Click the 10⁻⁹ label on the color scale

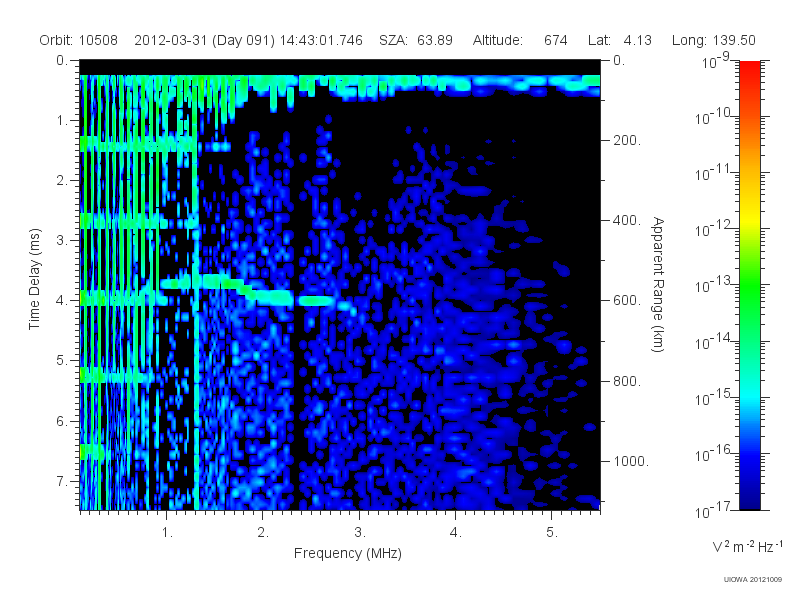[x=716, y=61]
